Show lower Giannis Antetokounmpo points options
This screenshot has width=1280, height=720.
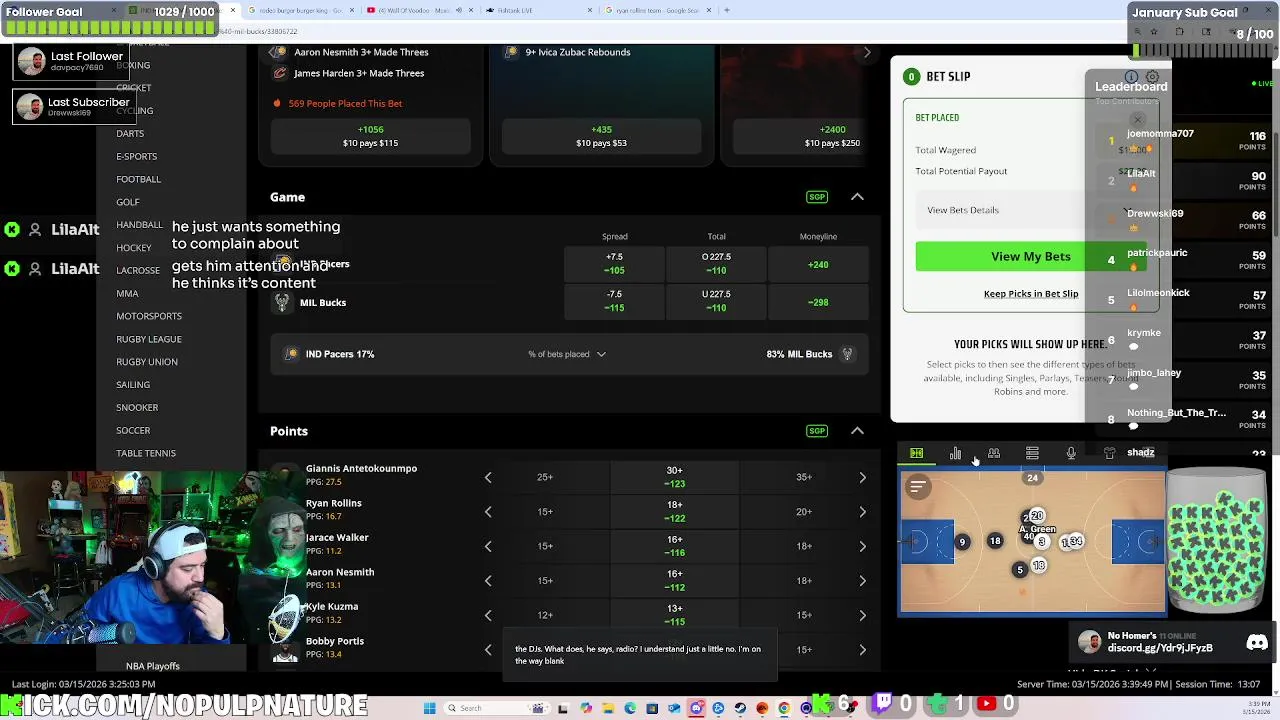click(x=488, y=477)
